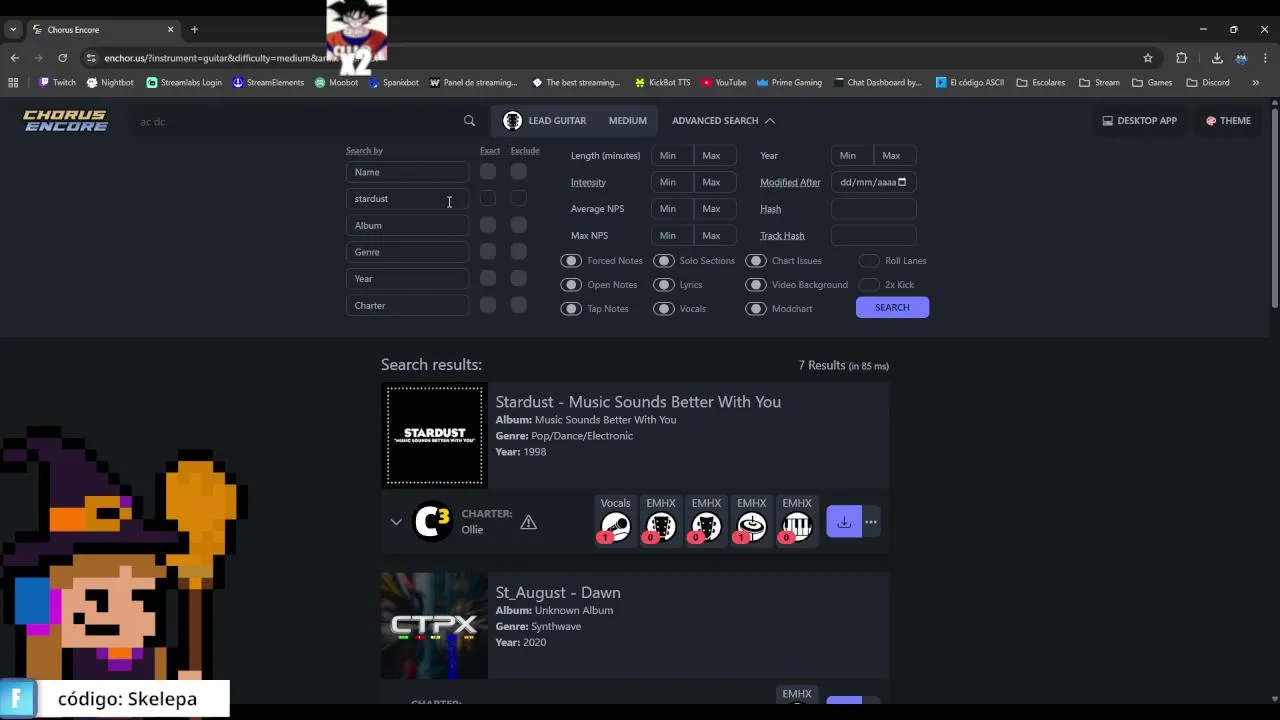
Task: Click the Theme button
Action: 1228,121
